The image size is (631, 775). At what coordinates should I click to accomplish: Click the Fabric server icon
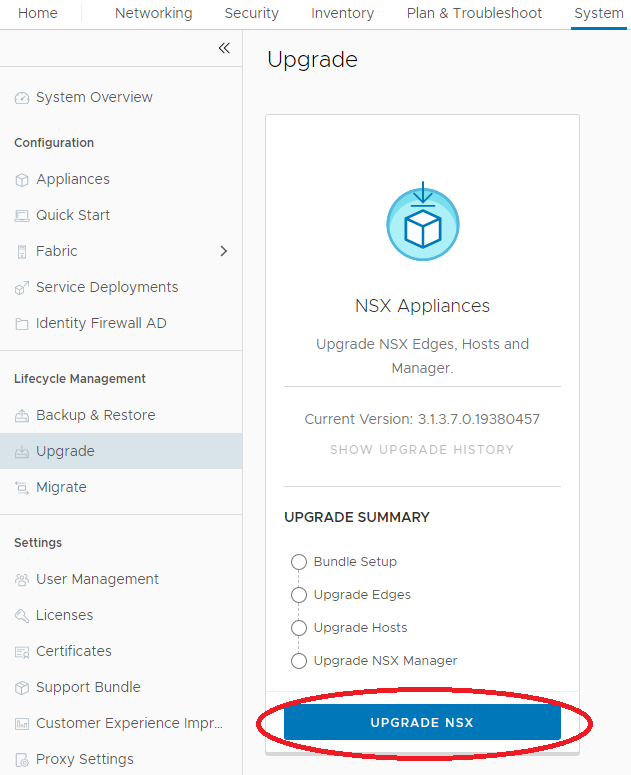(x=22, y=252)
